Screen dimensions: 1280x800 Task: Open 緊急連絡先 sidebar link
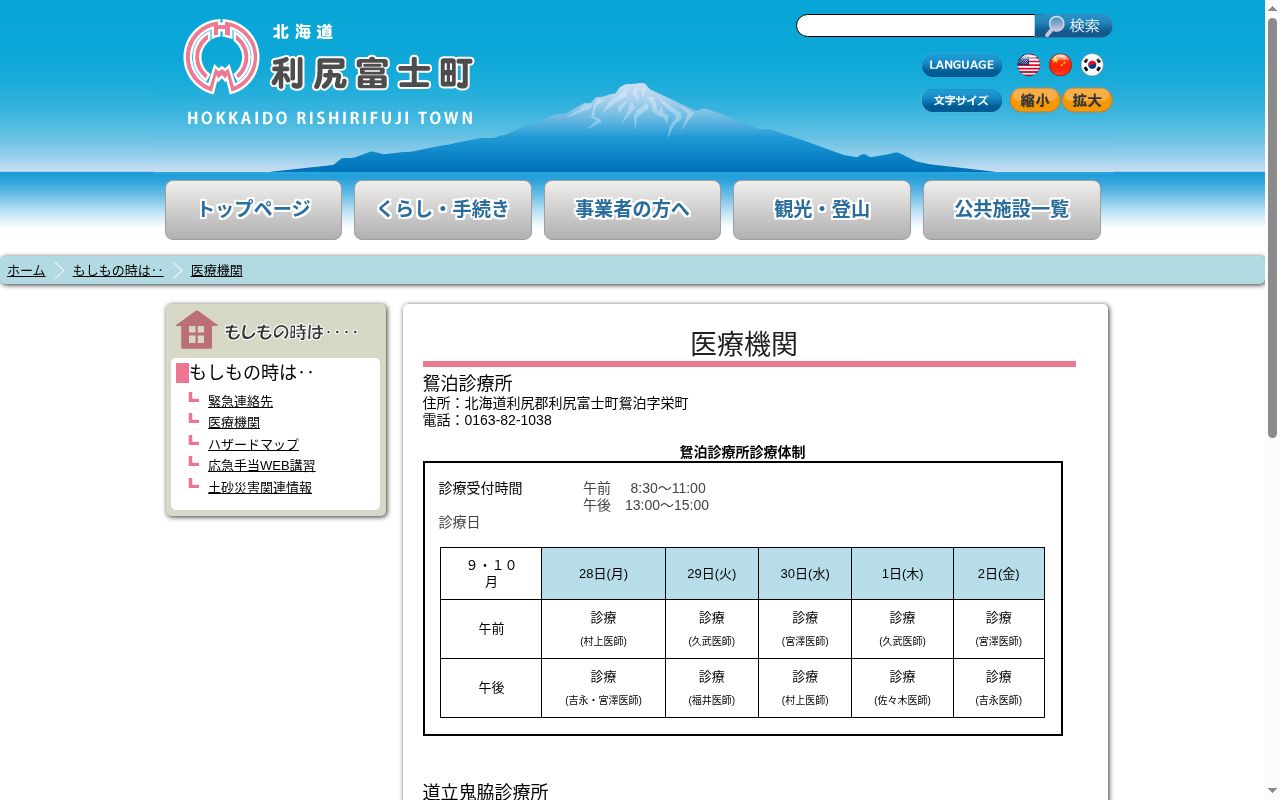[240, 401]
